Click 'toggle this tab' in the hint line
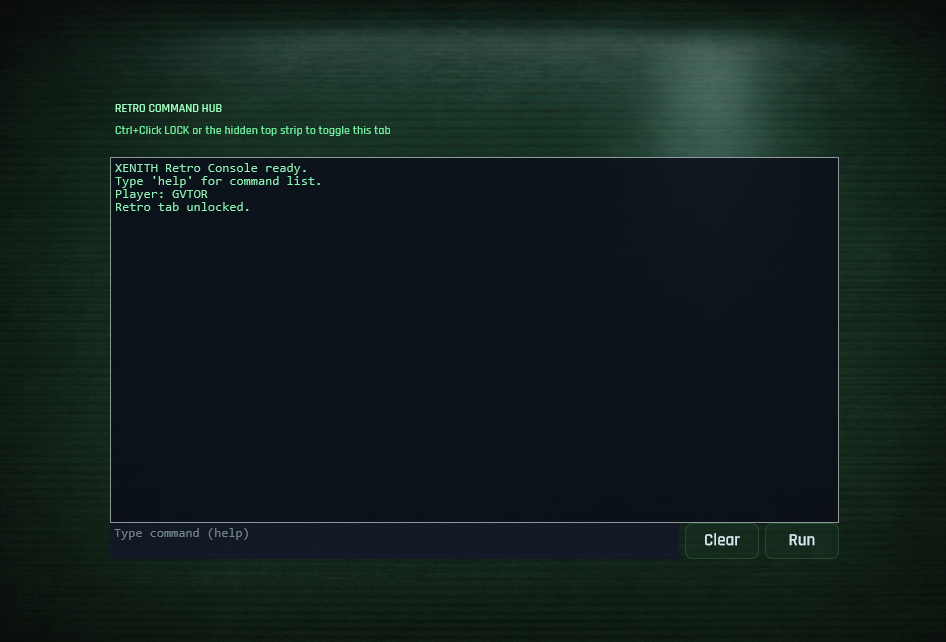 click(354, 130)
